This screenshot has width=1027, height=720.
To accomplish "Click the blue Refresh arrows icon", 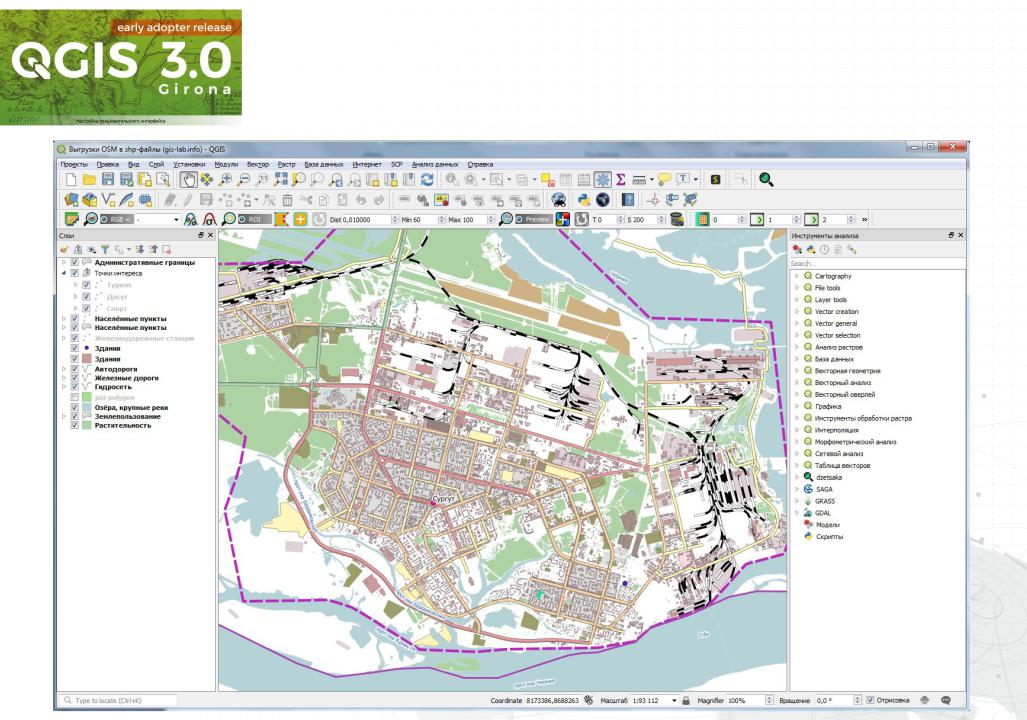I will (x=427, y=180).
